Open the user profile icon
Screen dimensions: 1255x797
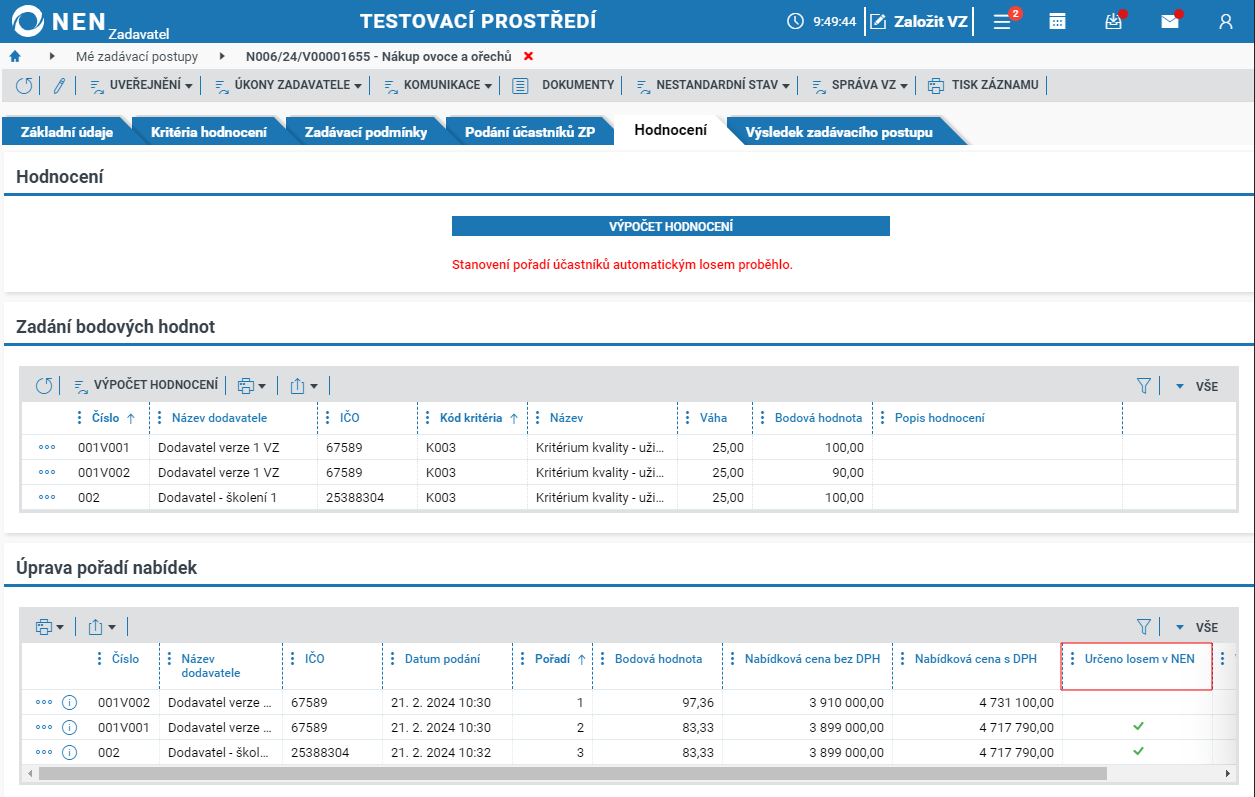pyautogui.click(x=1226, y=21)
